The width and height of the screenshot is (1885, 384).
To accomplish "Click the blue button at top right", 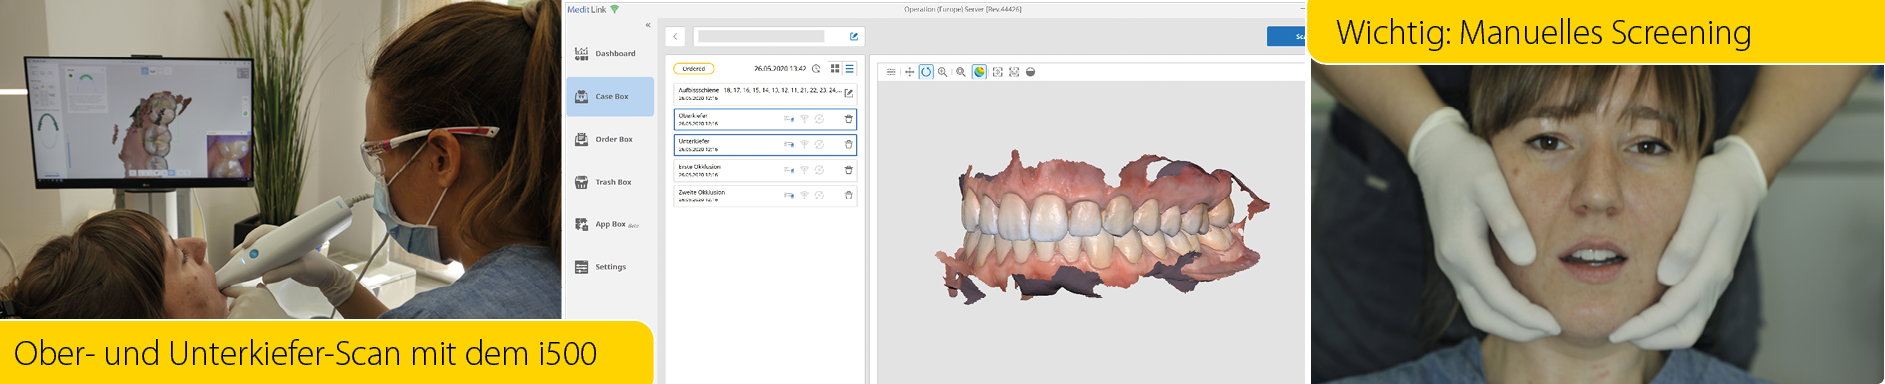I will [x=1286, y=36].
